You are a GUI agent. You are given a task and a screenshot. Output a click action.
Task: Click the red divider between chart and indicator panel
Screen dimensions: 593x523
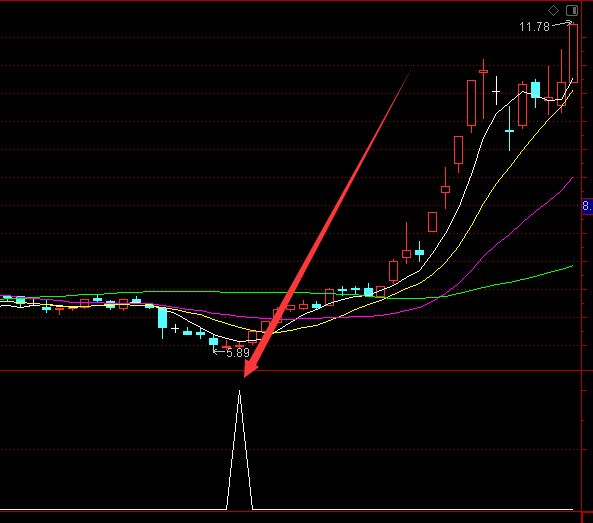[290, 371]
